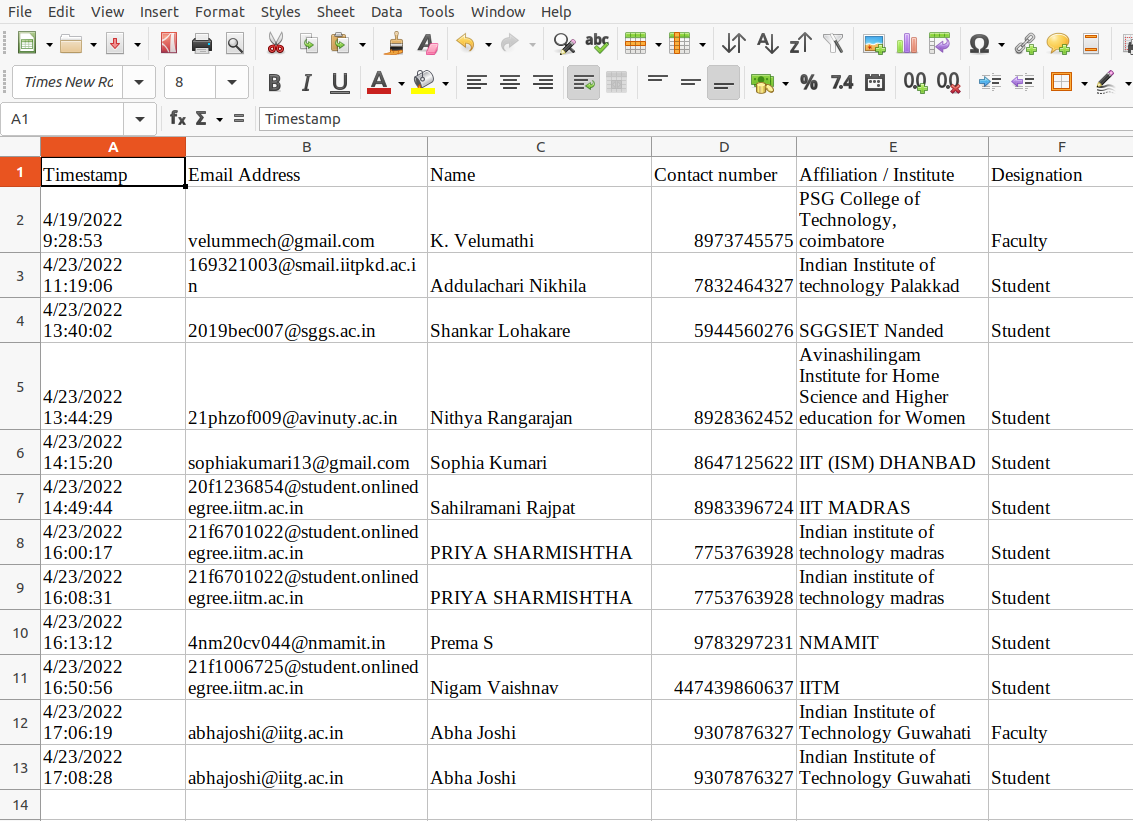Screen dimensions: 1133x821
Task: Open the Font Name dropdown arrow
Action: 139,82
